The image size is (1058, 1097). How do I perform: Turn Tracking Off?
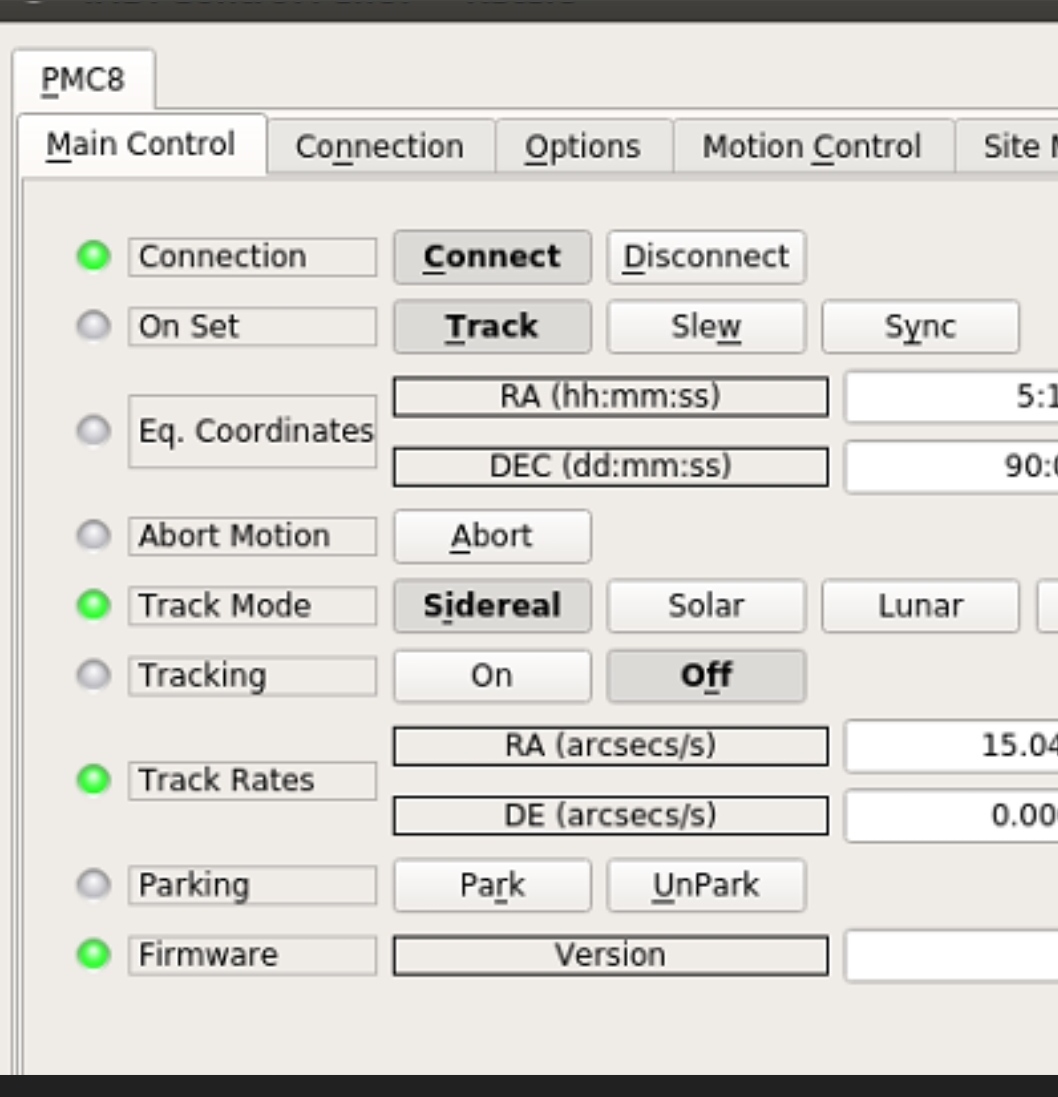[707, 676]
